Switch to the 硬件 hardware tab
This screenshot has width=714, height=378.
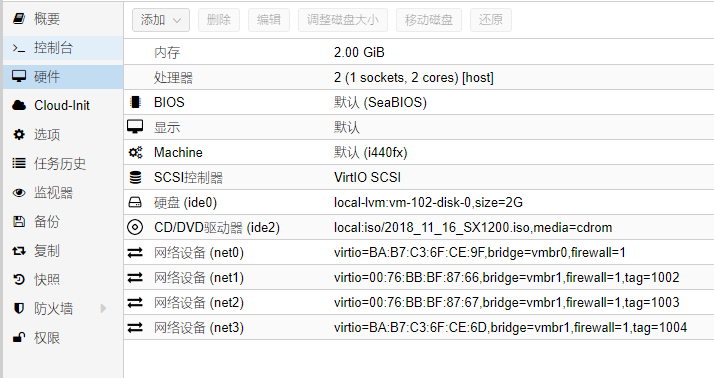pyautogui.click(x=63, y=77)
